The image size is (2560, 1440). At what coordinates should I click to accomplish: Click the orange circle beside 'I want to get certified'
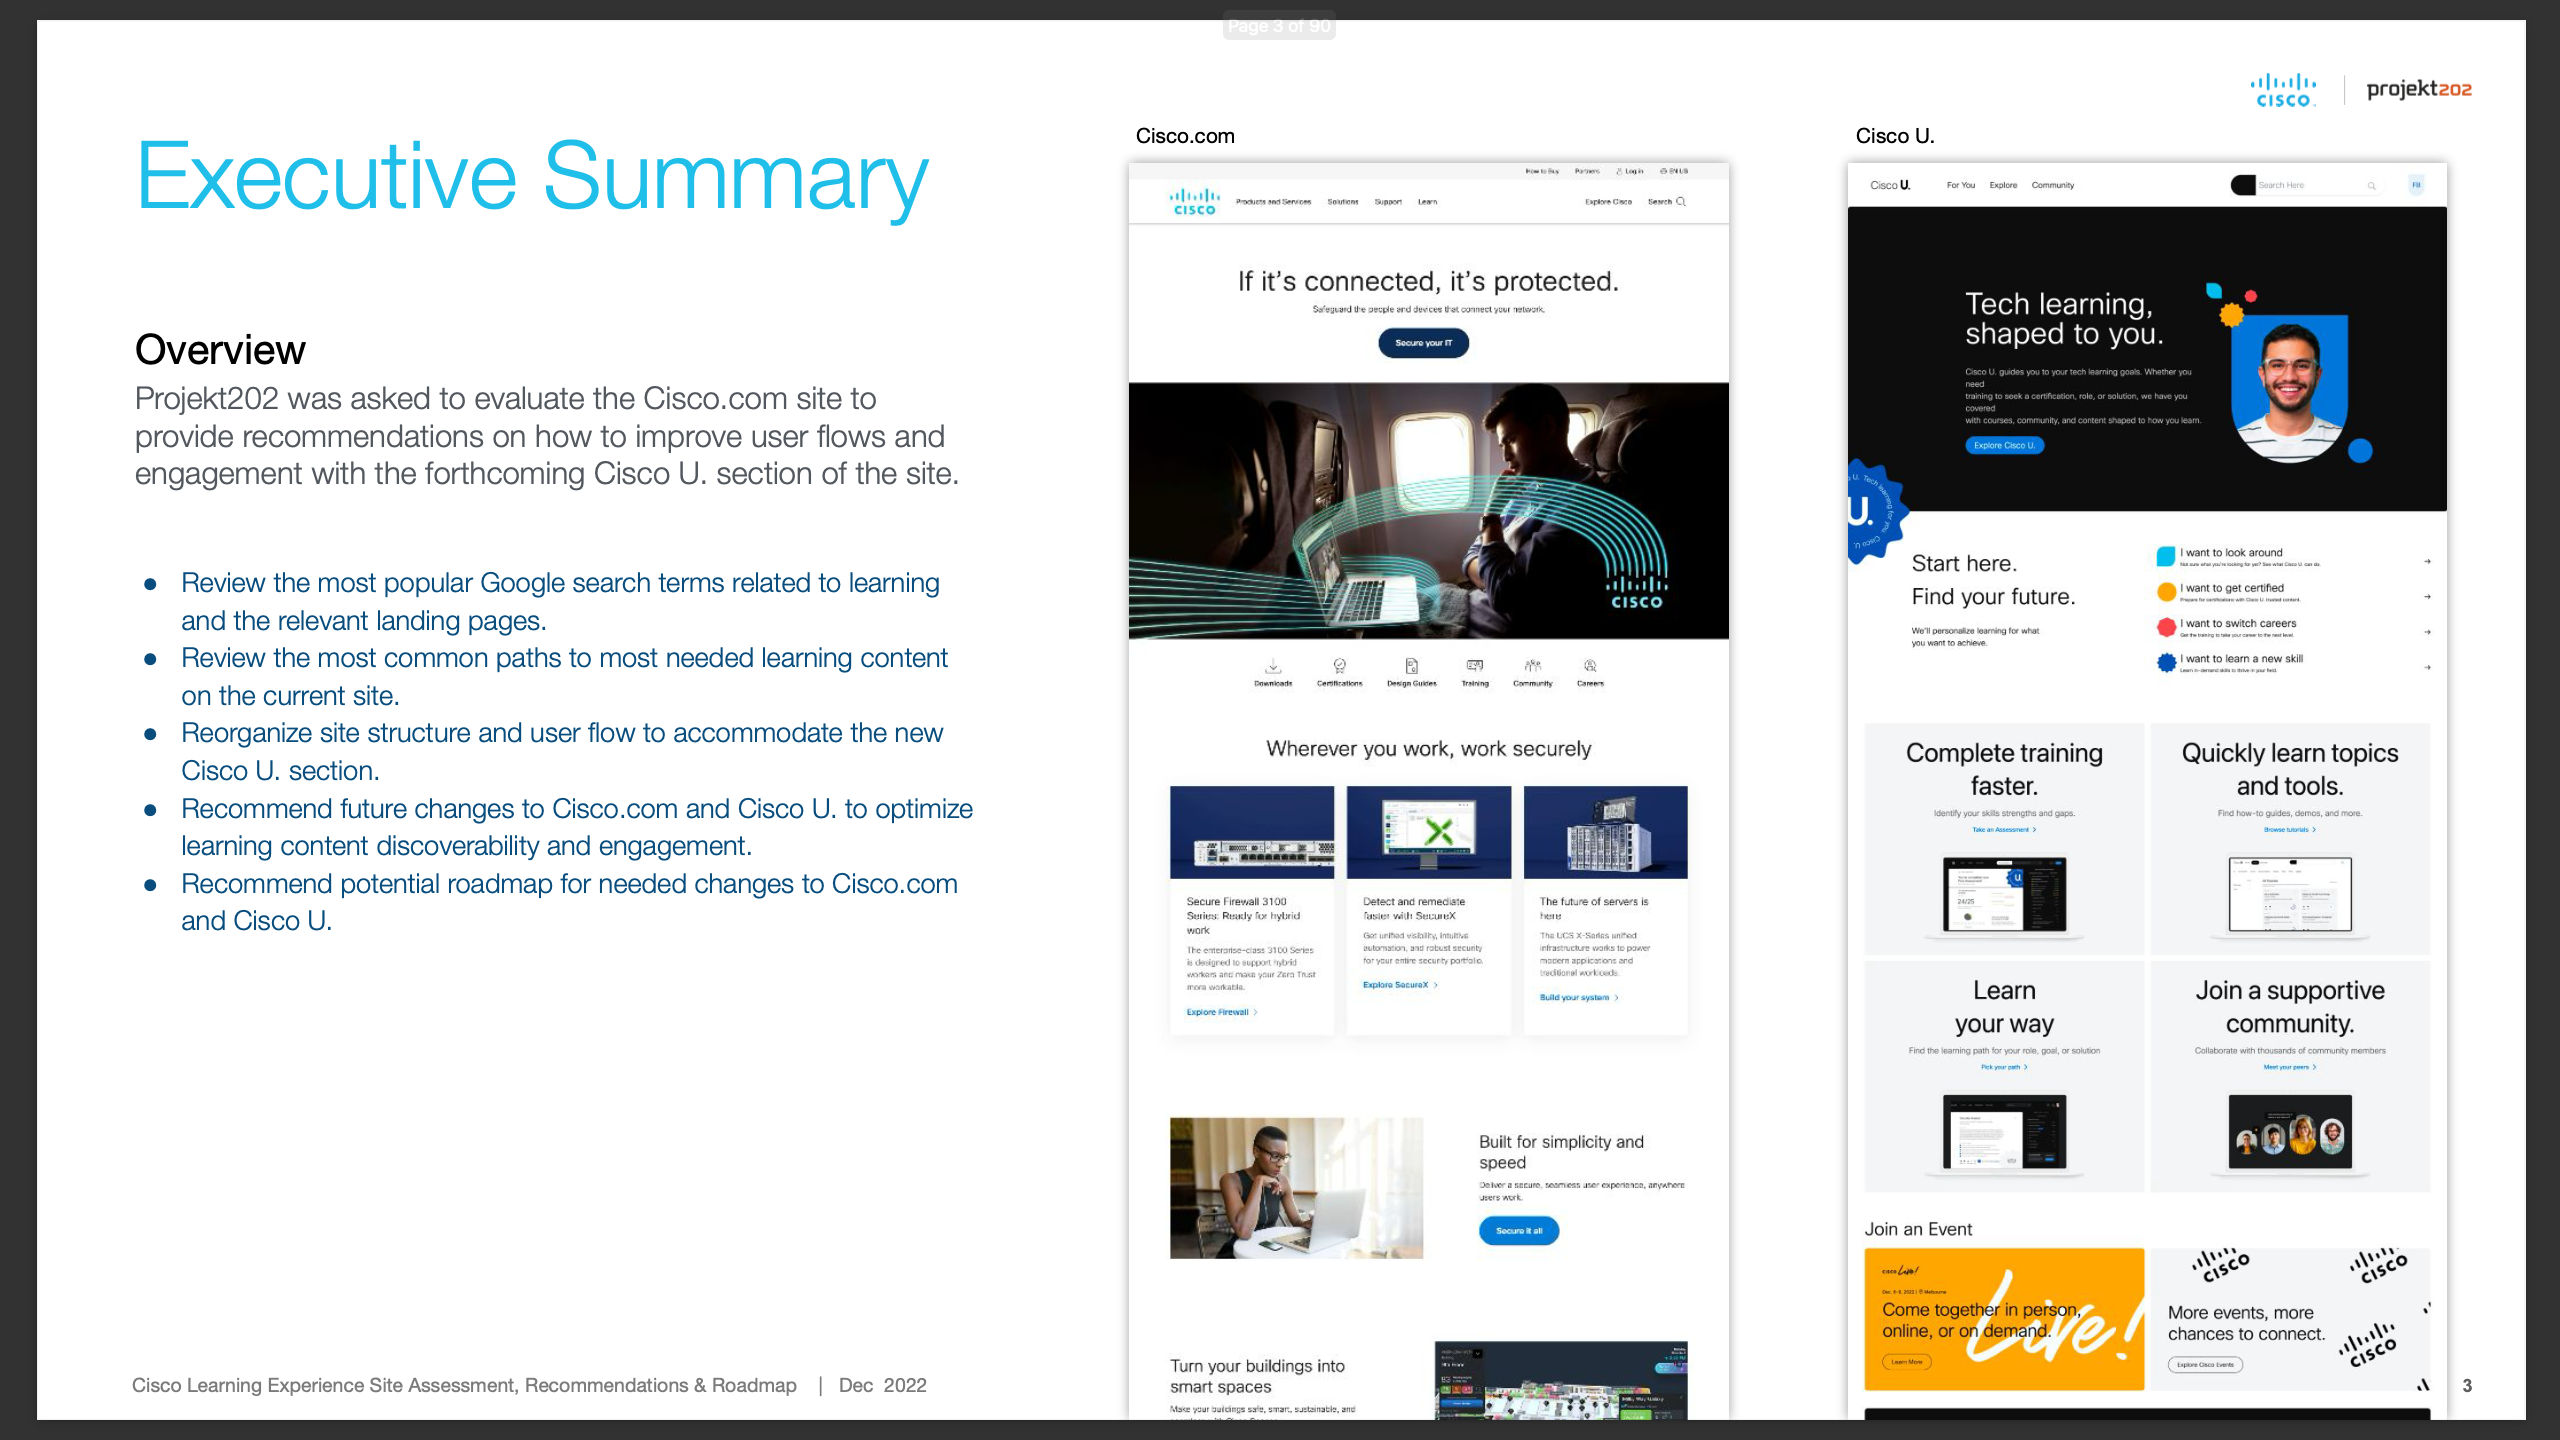coord(2166,591)
